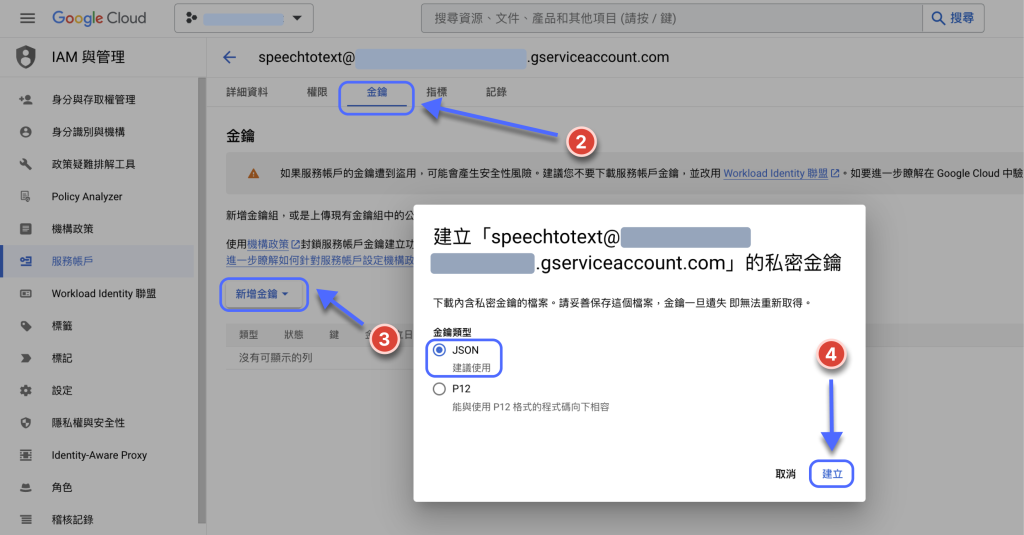Switch to the 權限 tab

317,92
